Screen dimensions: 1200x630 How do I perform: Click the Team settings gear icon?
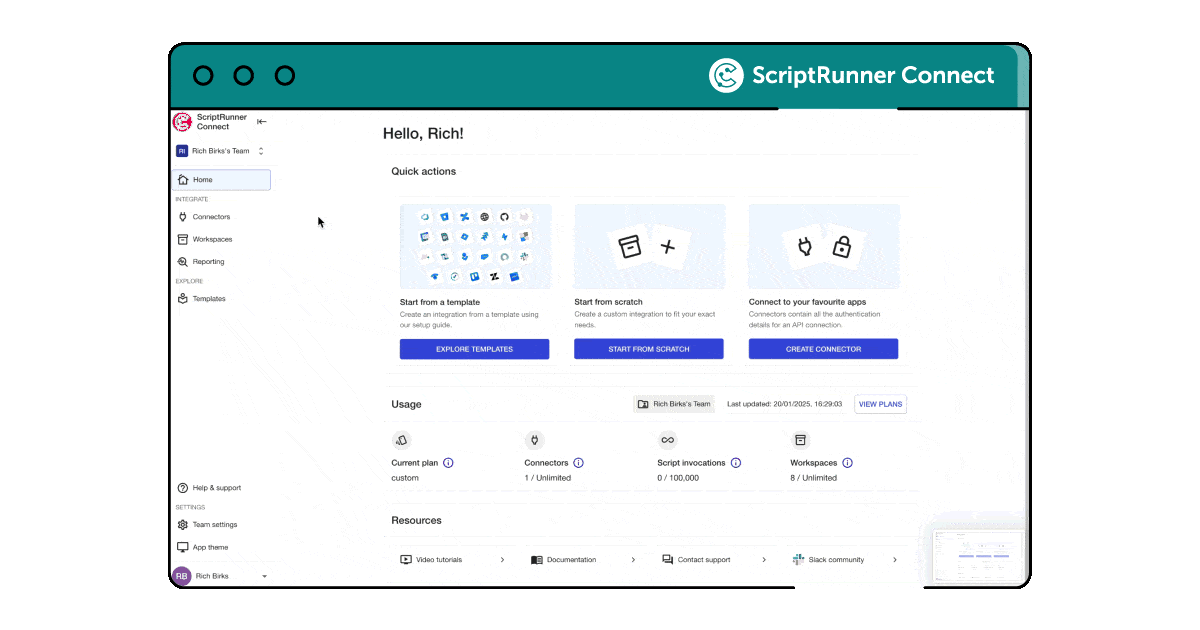[x=183, y=525]
